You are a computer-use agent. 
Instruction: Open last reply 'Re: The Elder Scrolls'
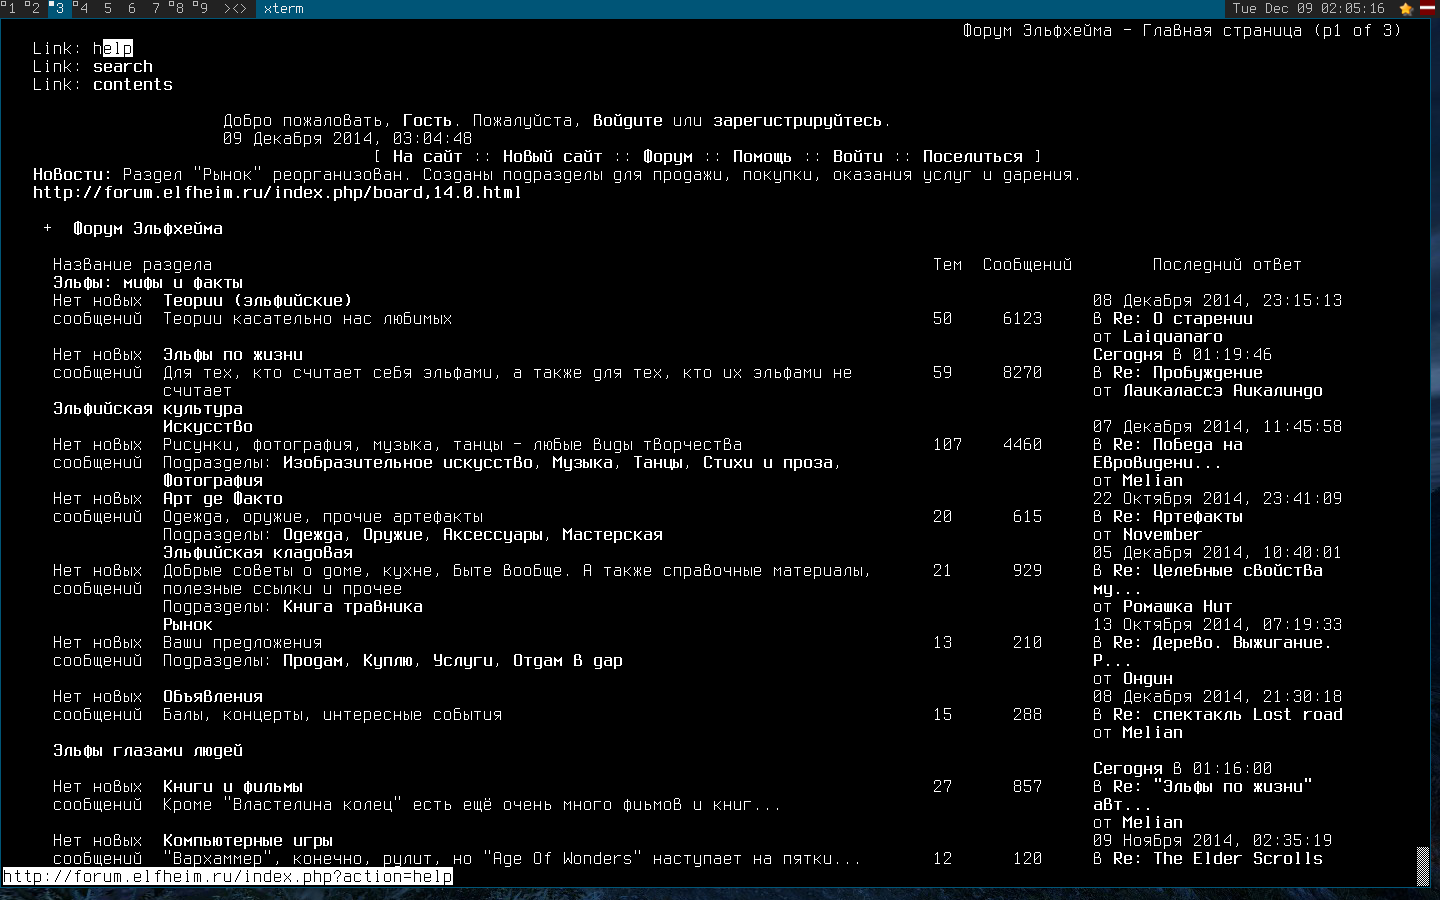(1218, 858)
